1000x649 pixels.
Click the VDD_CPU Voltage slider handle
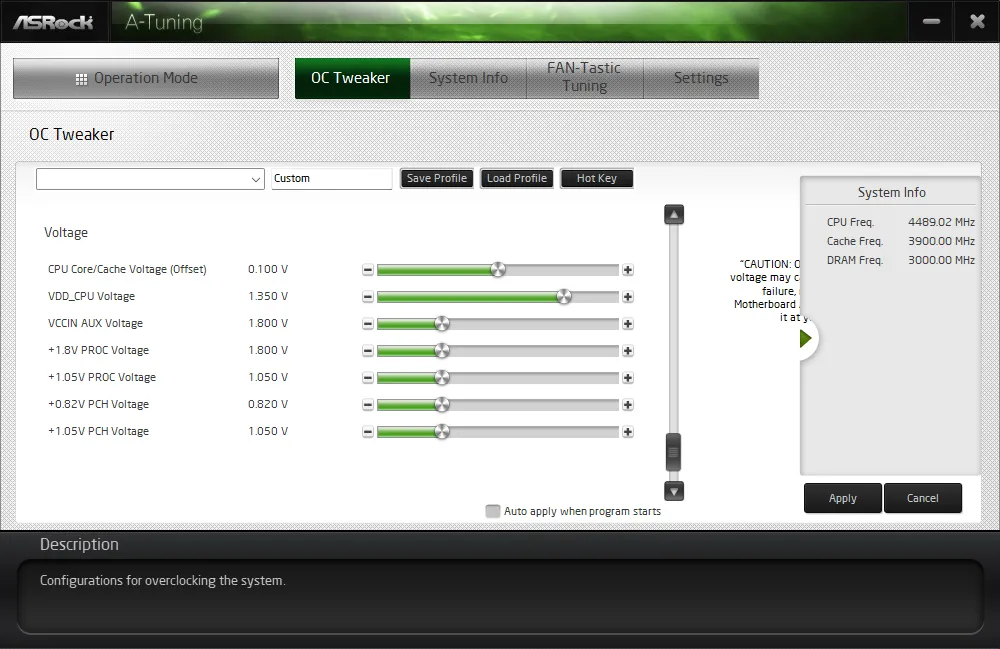click(x=564, y=296)
